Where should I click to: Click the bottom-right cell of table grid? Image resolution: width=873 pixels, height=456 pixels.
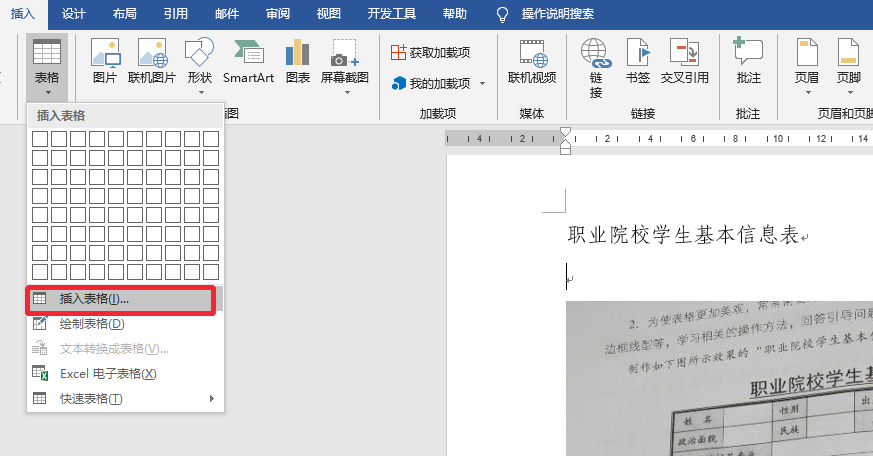pos(211,272)
